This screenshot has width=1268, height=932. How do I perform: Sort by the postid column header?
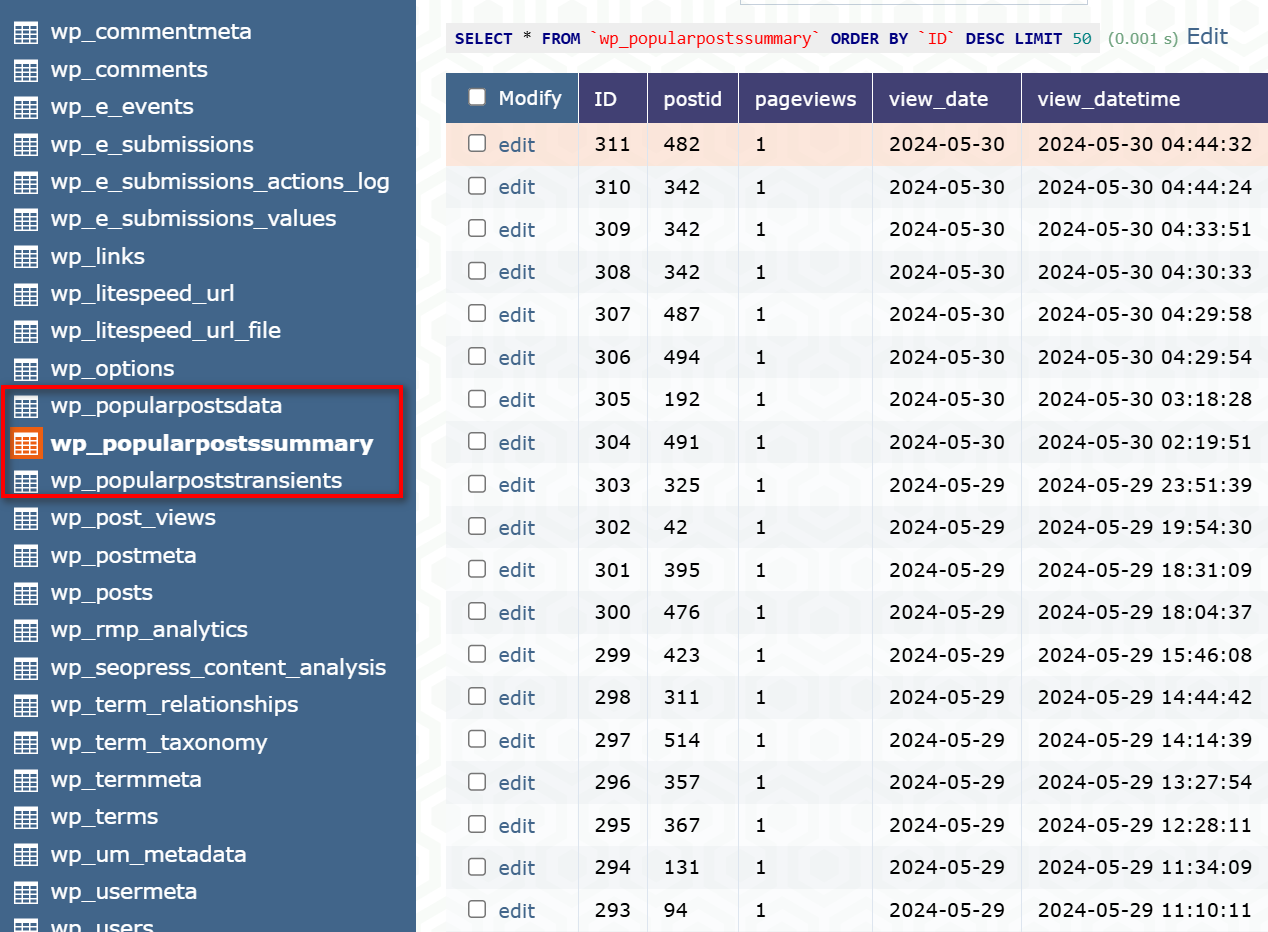(x=692, y=99)
